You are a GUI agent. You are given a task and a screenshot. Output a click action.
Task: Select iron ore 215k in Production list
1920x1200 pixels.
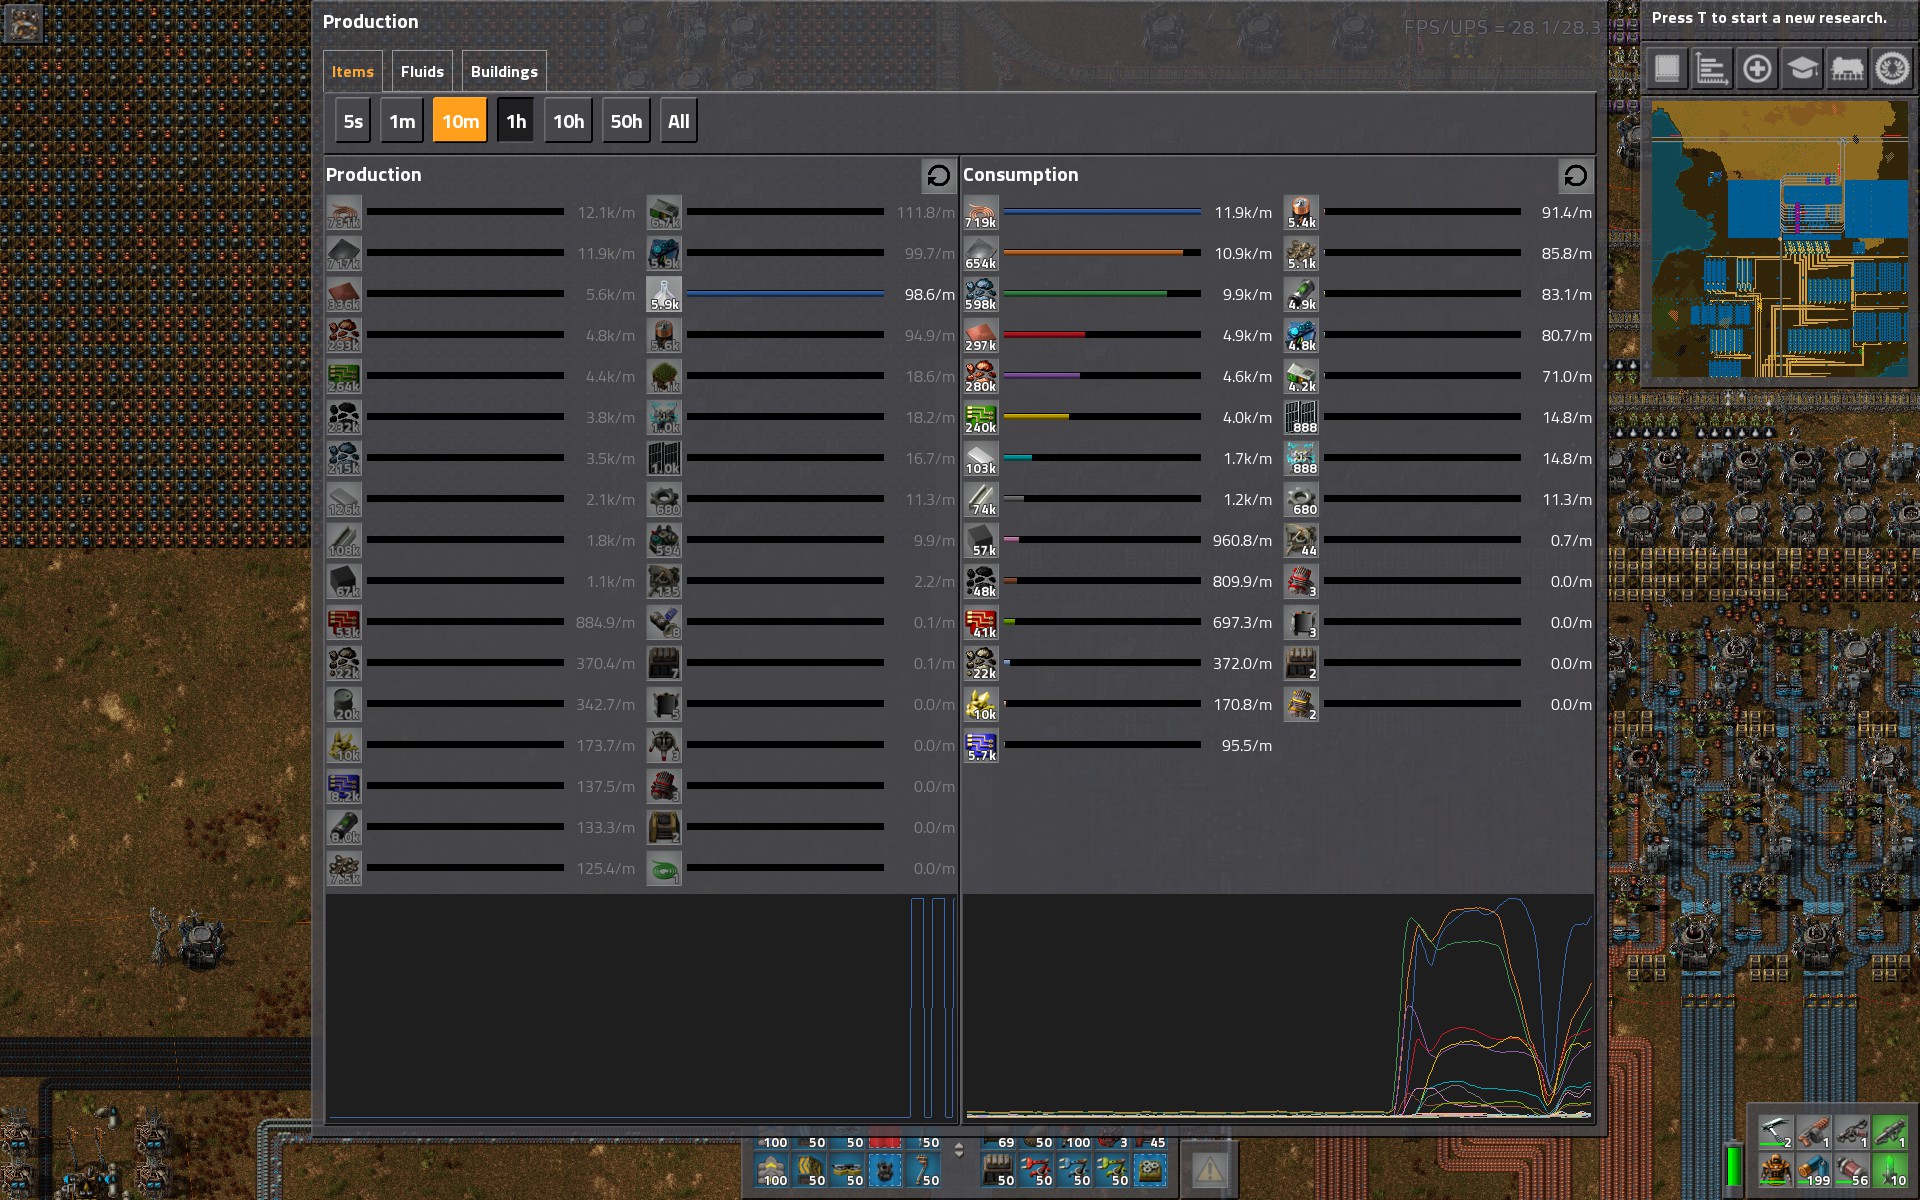(x=344, y=459)
